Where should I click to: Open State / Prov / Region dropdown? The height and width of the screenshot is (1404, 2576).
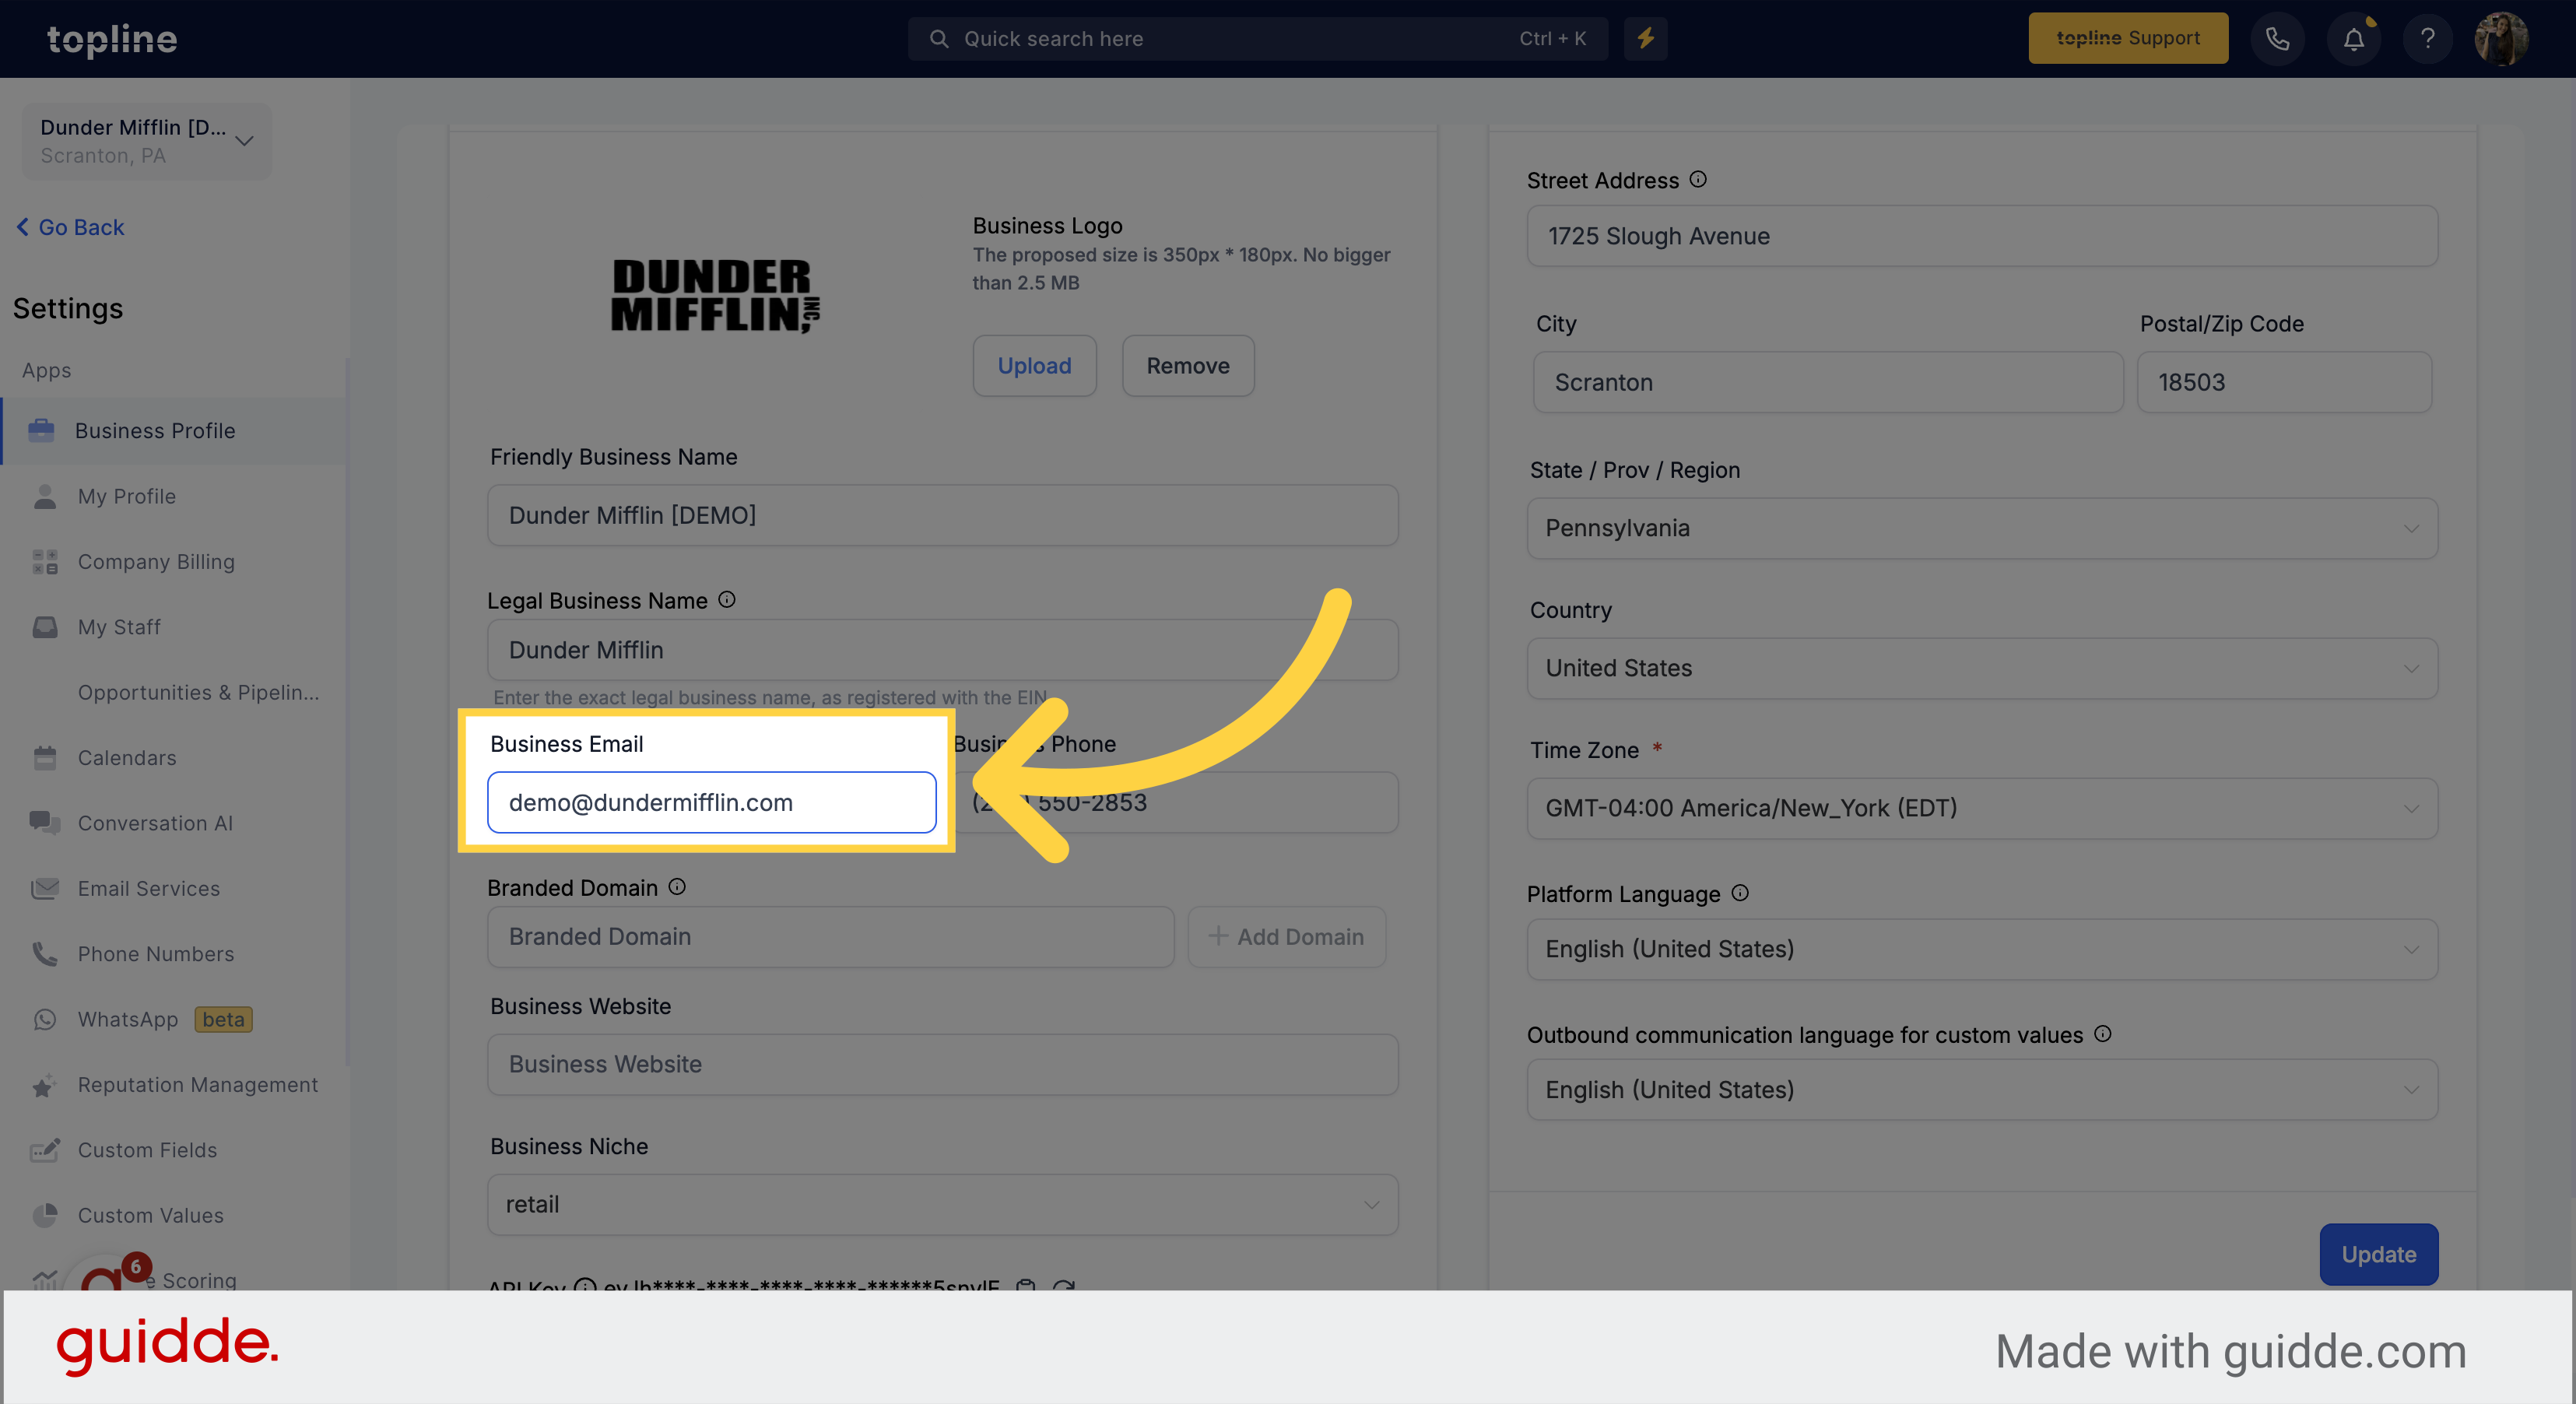point(1982,528)
